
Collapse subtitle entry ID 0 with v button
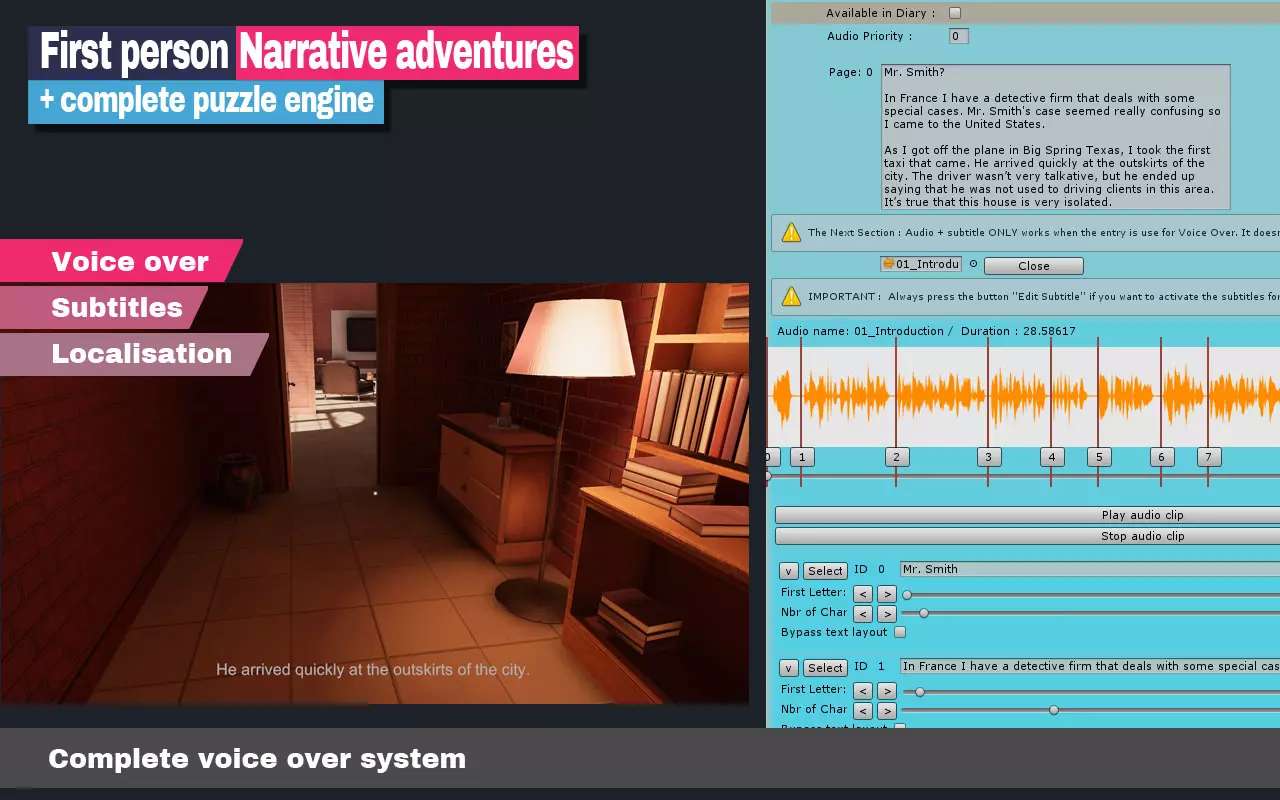(788, 571)
